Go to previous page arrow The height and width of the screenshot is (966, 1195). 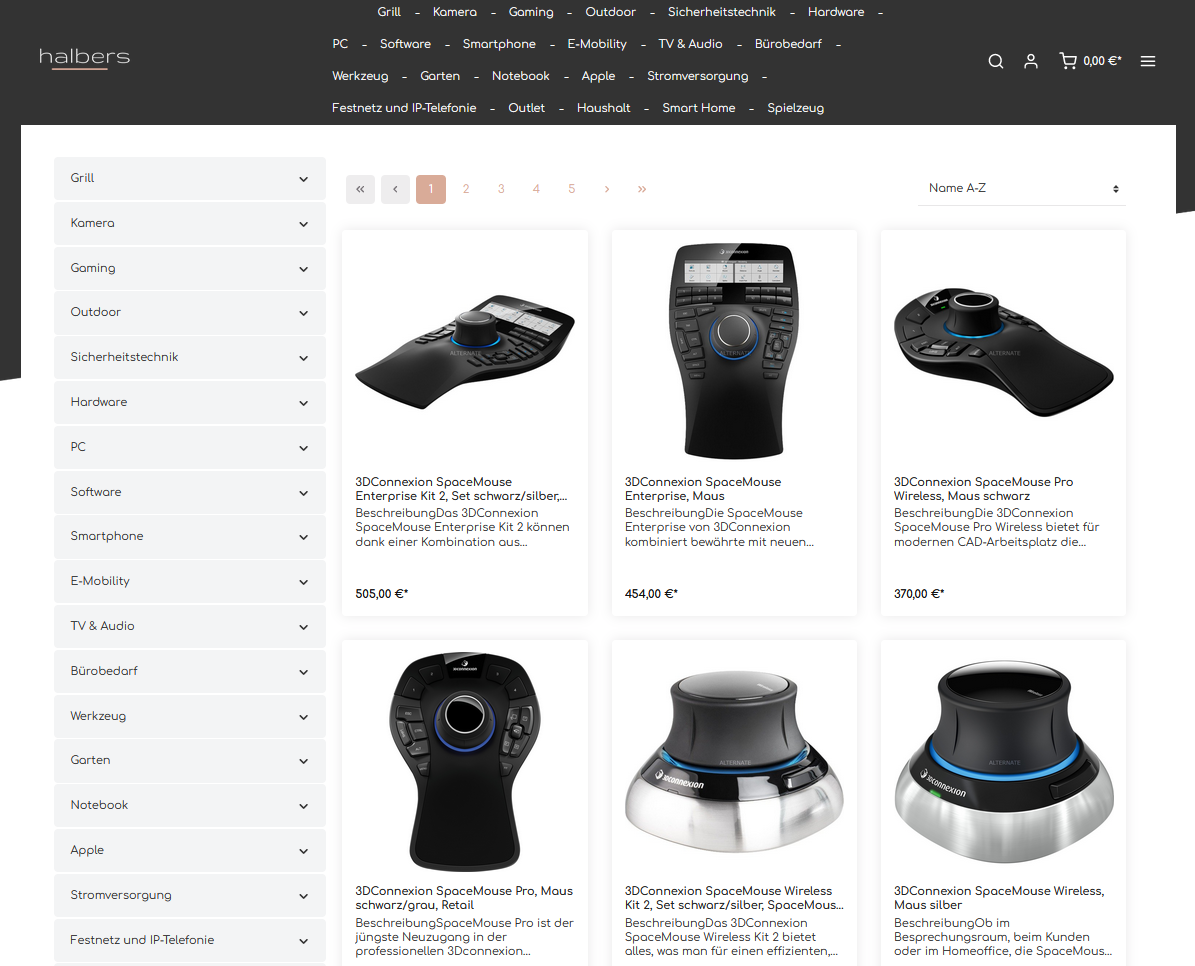click(396, 189)
